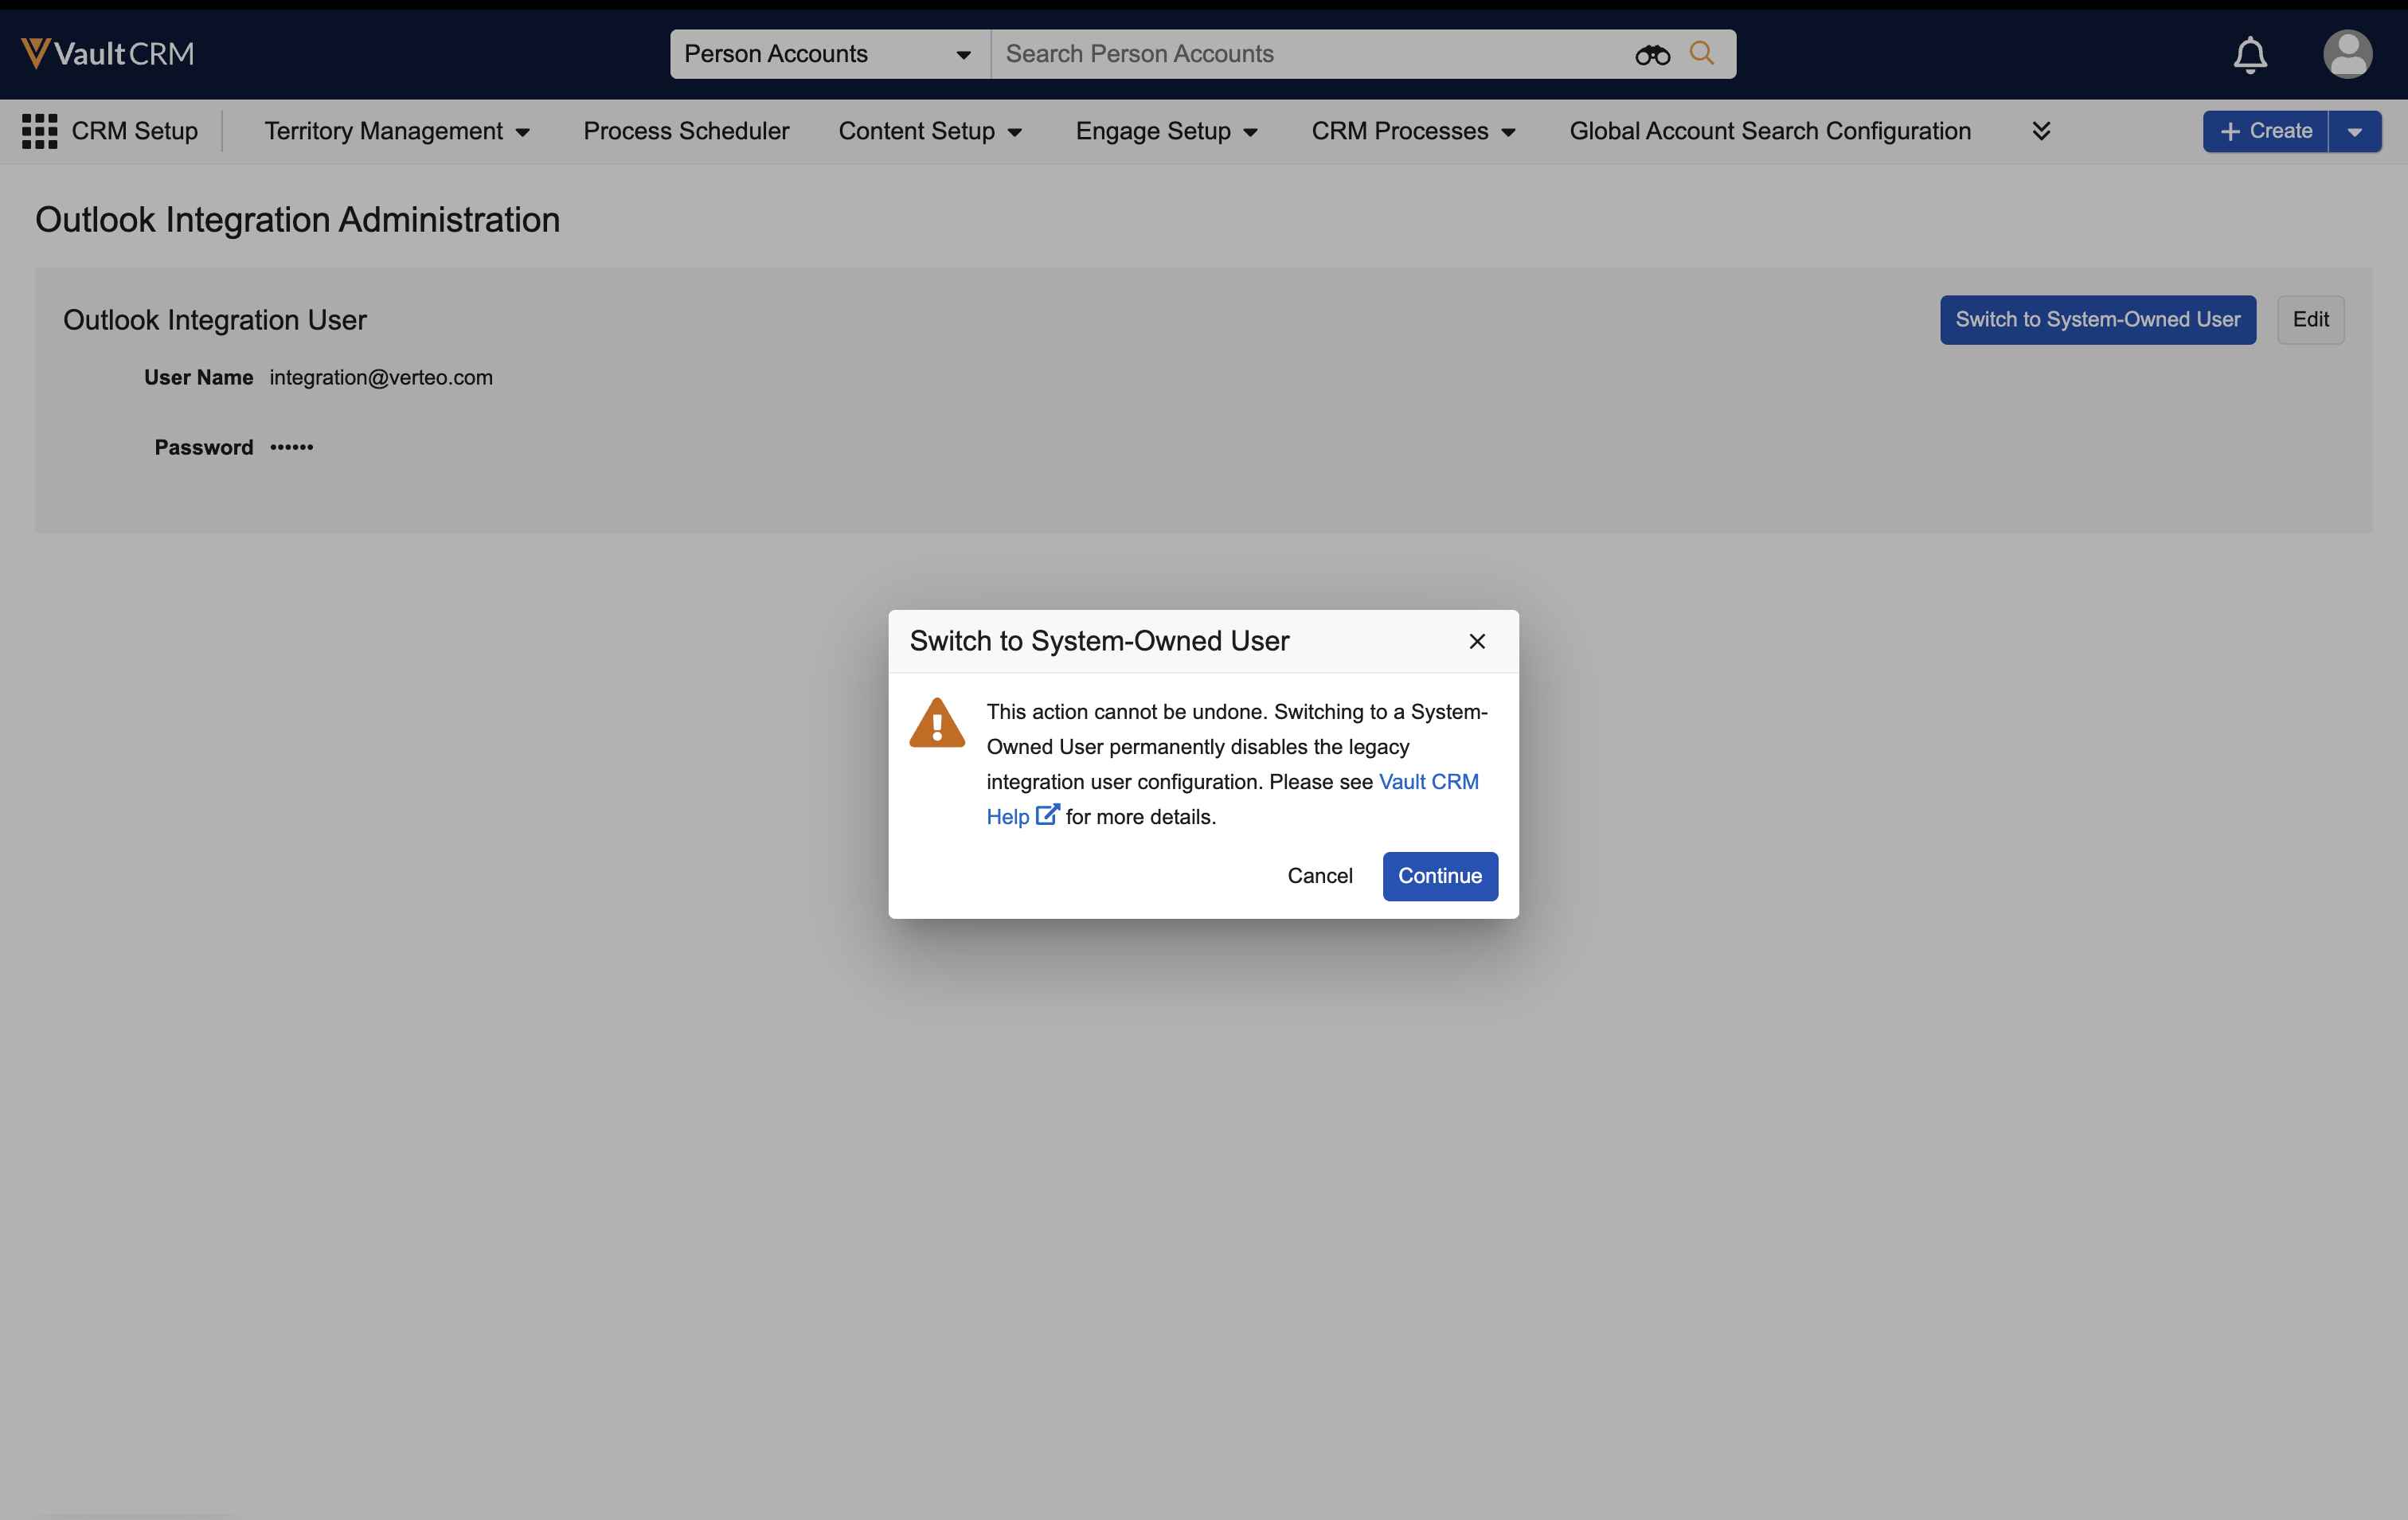The width and height of the screenshot is (2408, 1520).
Task: Click the Vault CRM logo
Action: 108,53
